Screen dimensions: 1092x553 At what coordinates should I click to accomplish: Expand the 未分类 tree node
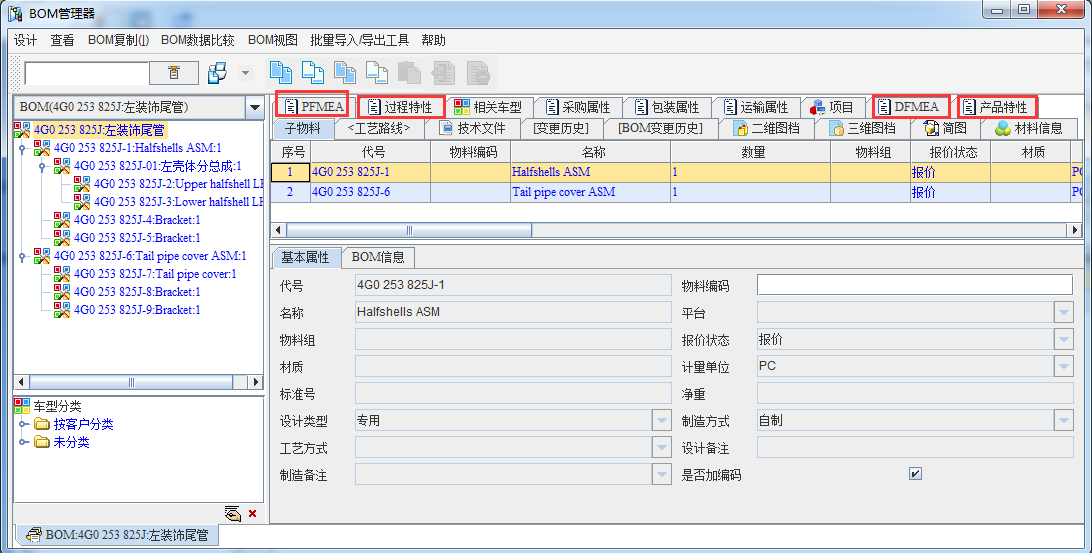pyautogui.click(x=22, y=443)
